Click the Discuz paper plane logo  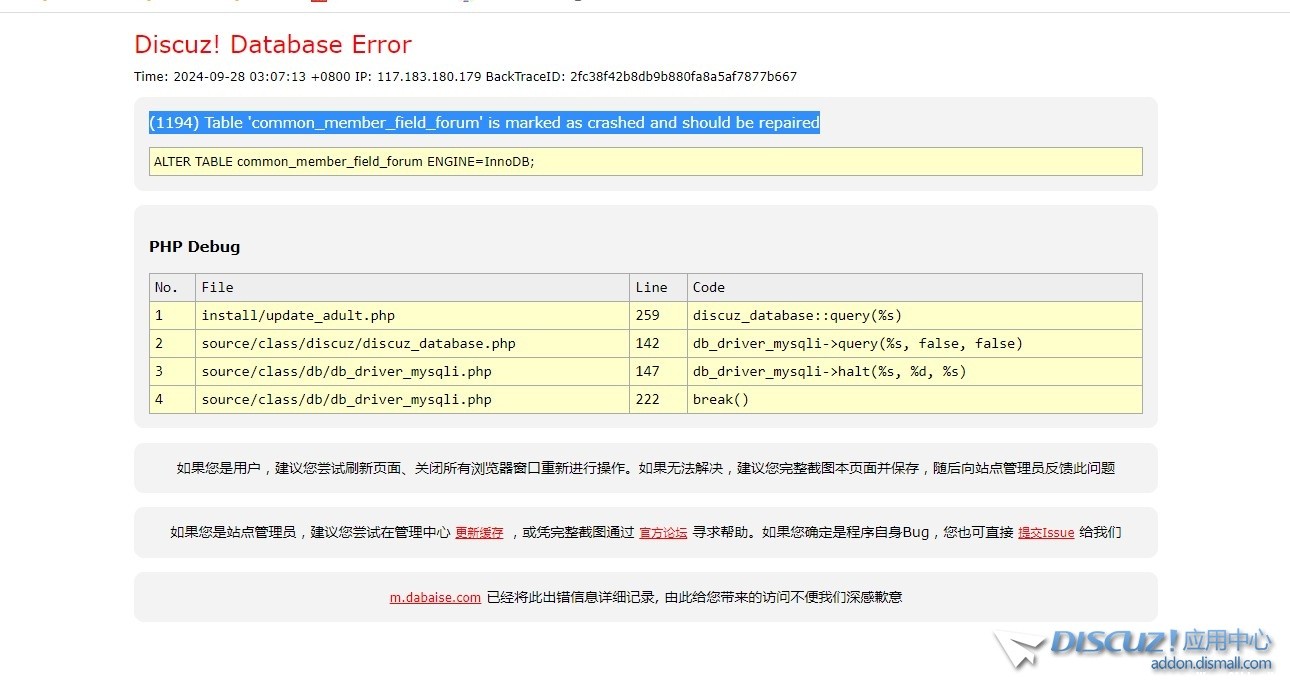pos(1020,649)
